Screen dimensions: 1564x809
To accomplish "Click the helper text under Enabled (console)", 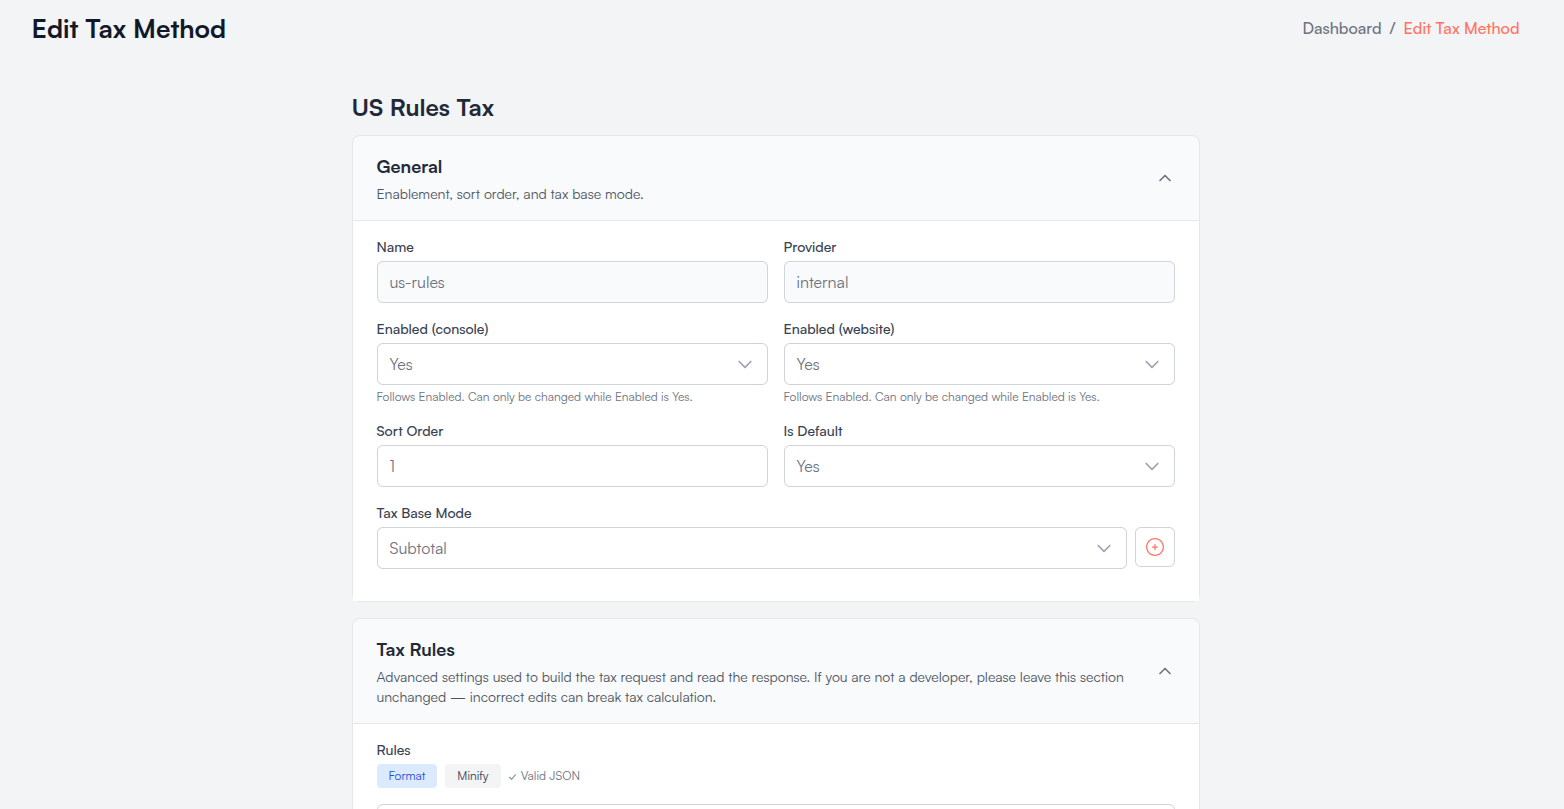I will click(535, 397).
